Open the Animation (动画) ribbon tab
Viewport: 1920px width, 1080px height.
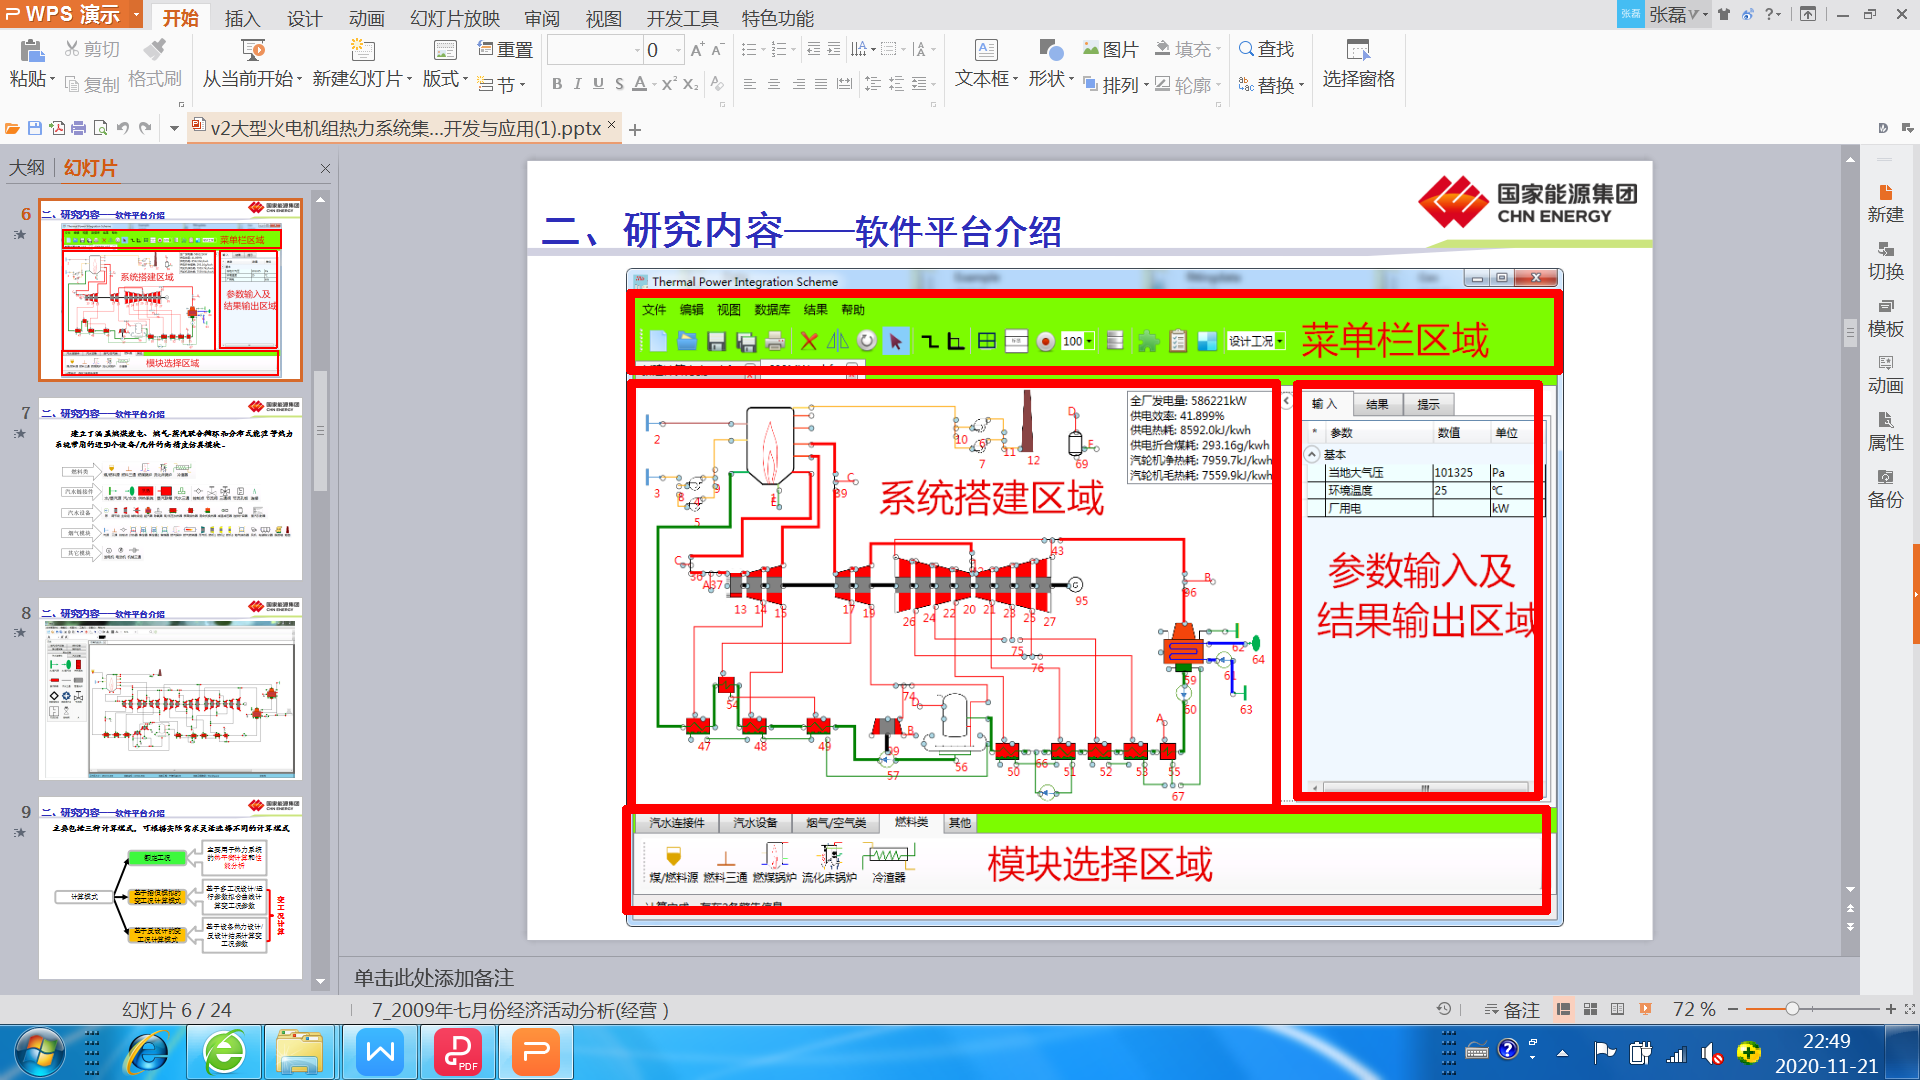point(366,18)
